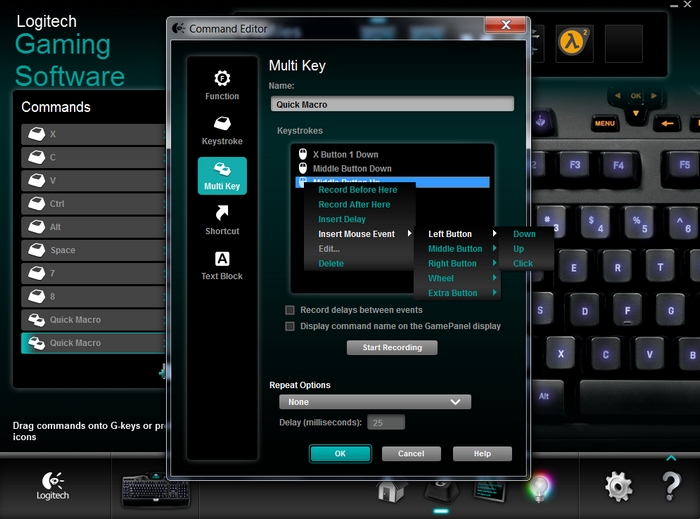Open the Half-Life 2 profile icon

point(574,43)
